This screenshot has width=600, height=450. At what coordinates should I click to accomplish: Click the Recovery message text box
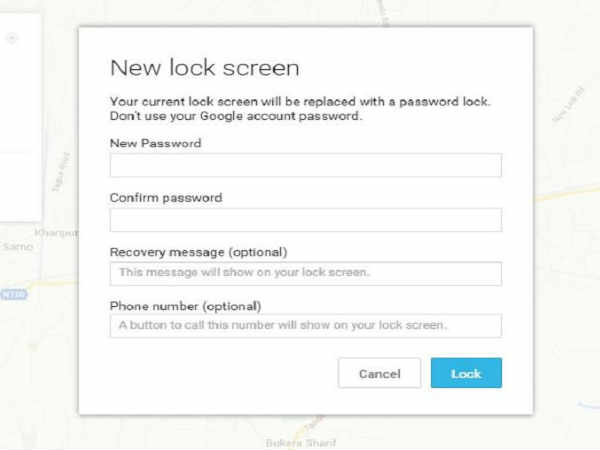[305, 274]
